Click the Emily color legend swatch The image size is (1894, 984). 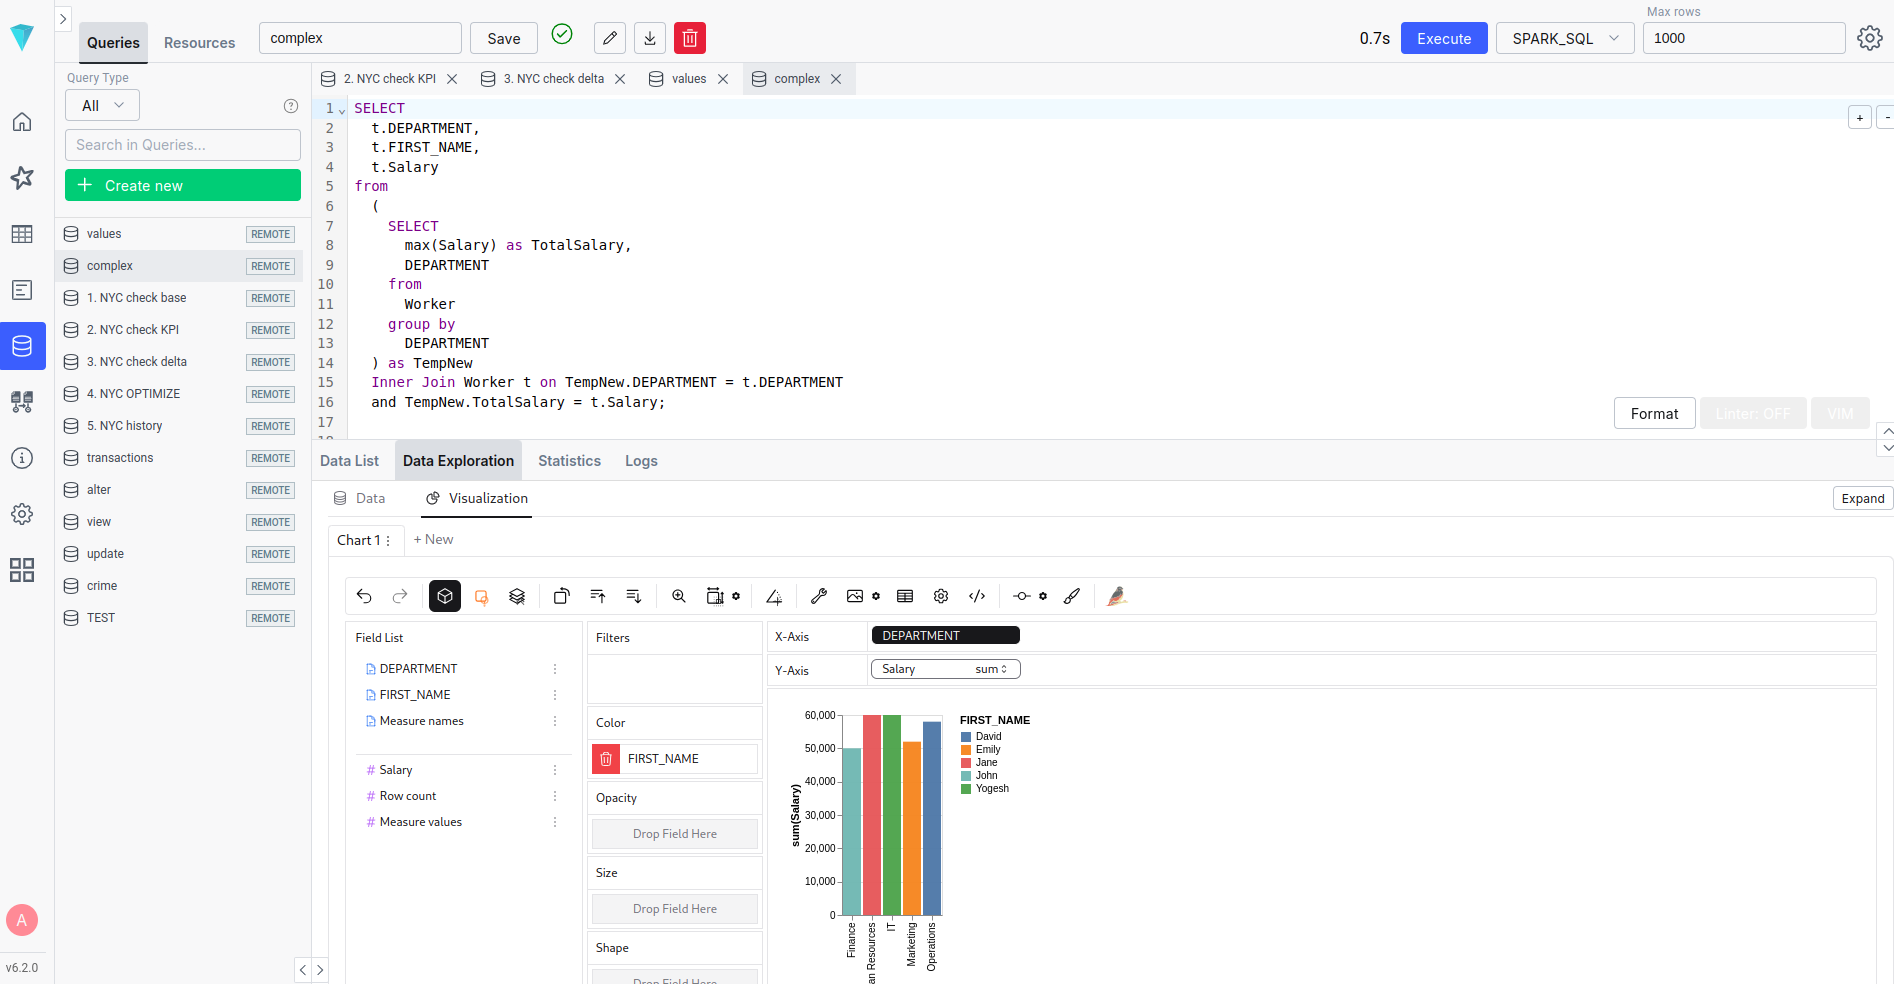pos(967,749)
